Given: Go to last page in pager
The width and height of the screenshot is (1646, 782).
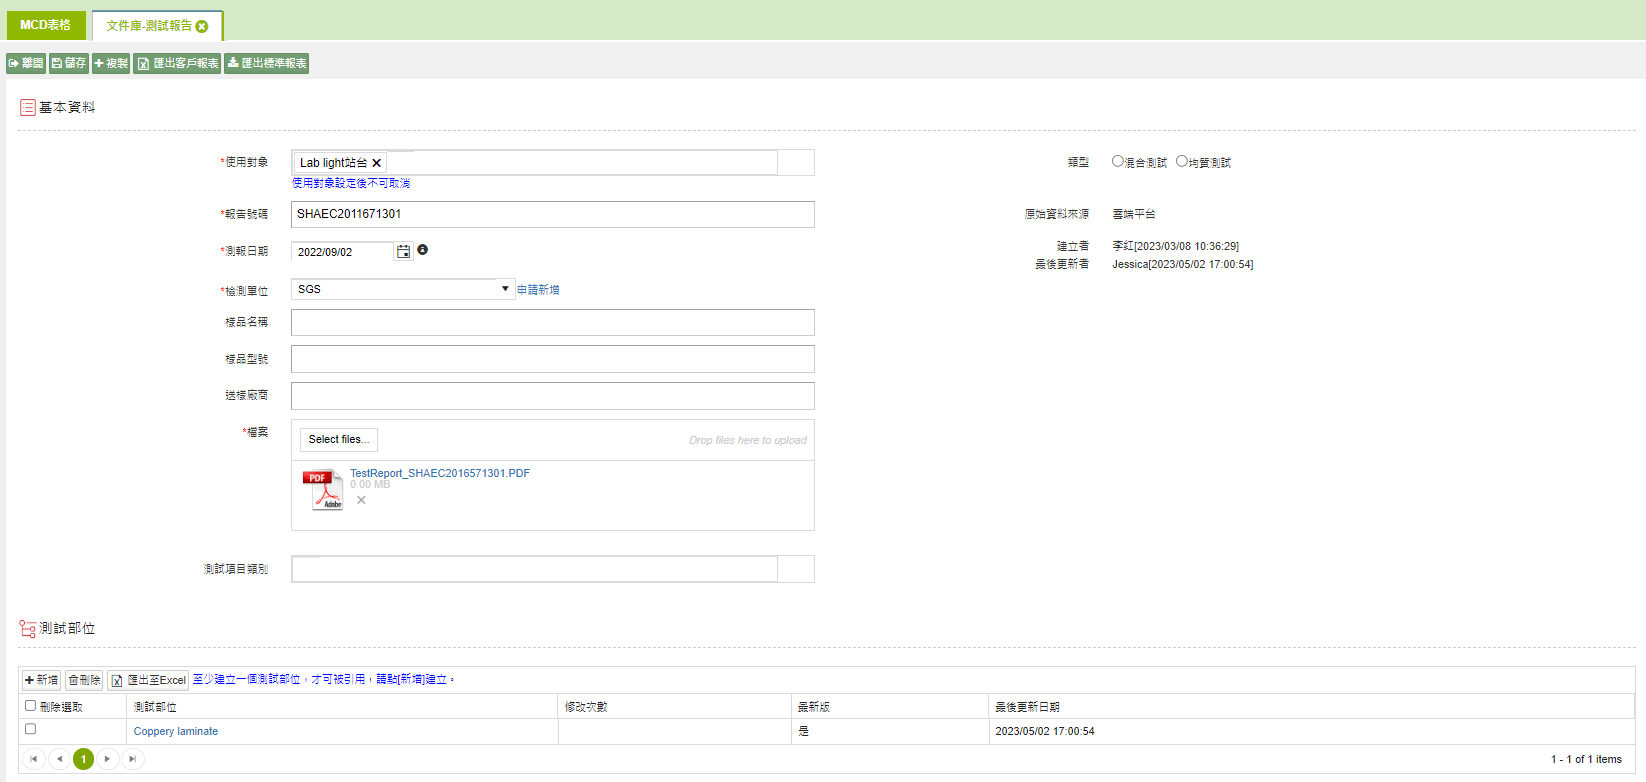Looking at the screenshot, I should [132, 759].
